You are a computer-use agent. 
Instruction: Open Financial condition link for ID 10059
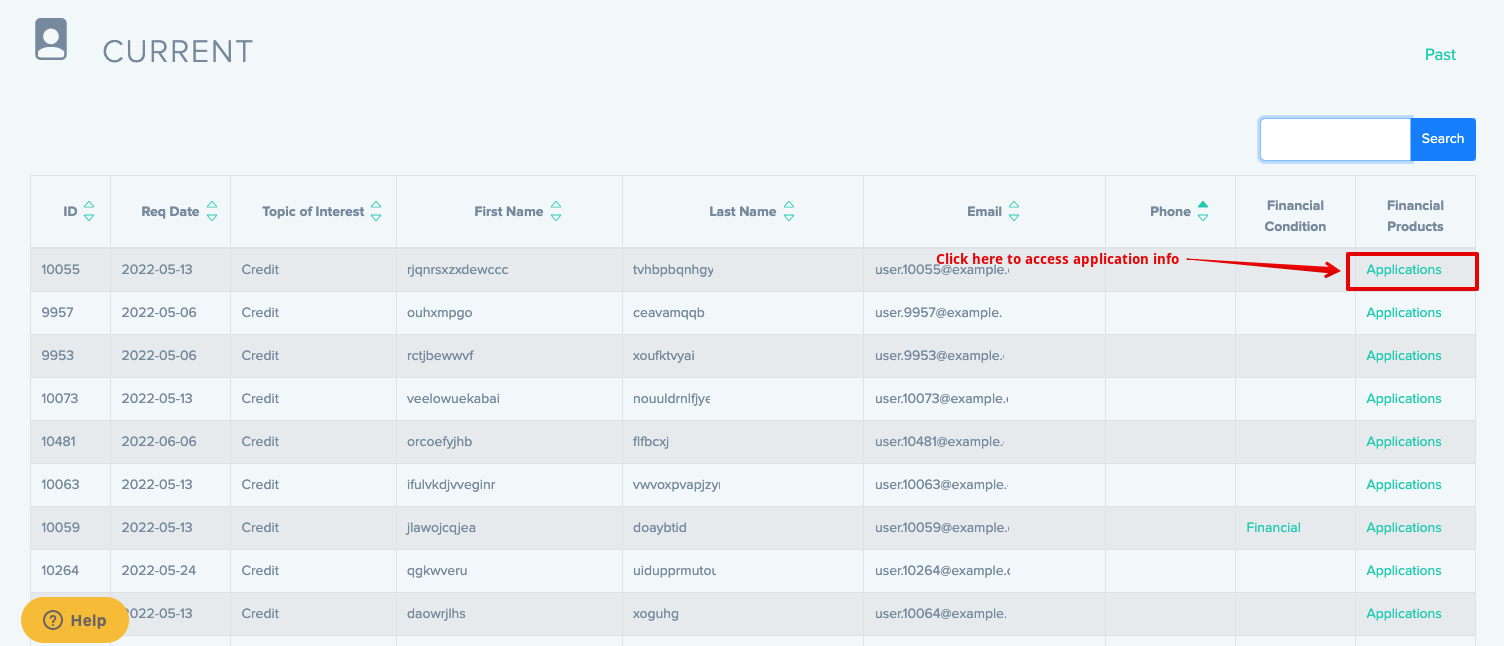coord(1273,528)
